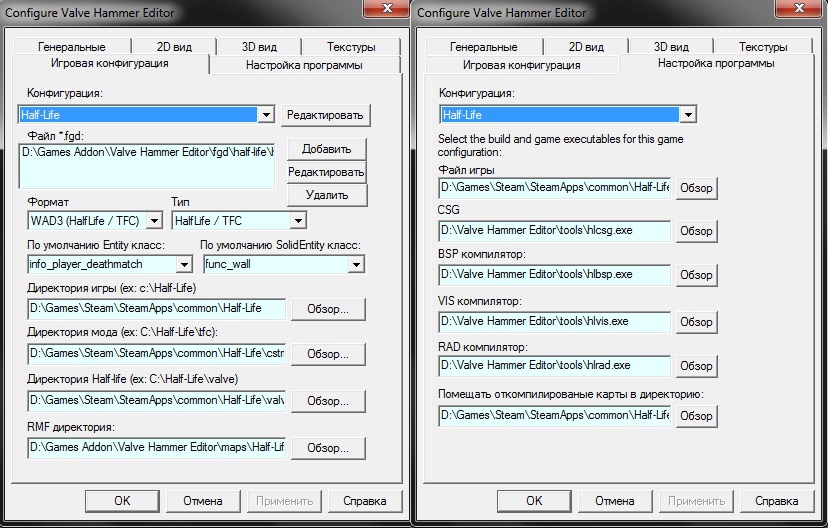Click the BSP компилятор hlbsp.exe field
This screenshot has height=528, width=828.
coord(554,275)
